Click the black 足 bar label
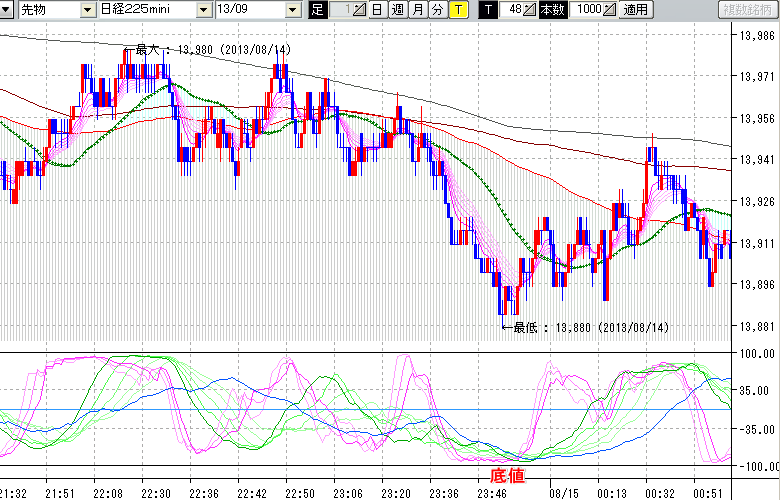780x500 pixels. tap(317, 10)
